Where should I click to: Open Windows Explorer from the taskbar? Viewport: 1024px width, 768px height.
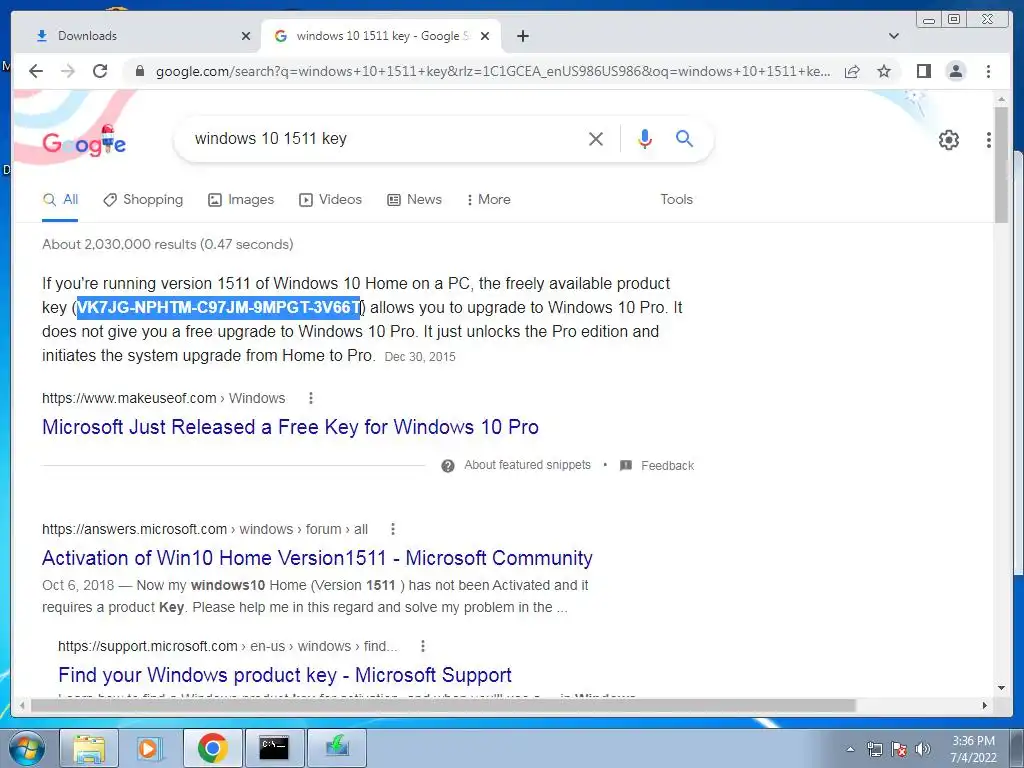(x=89, y=748)
